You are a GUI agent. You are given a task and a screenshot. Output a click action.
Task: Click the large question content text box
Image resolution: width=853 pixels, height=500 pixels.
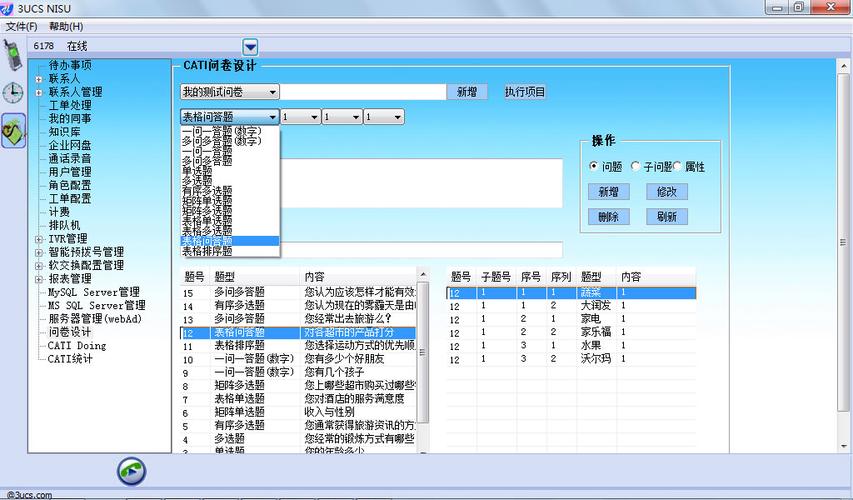pyautogui.click(x=422, y=183)
